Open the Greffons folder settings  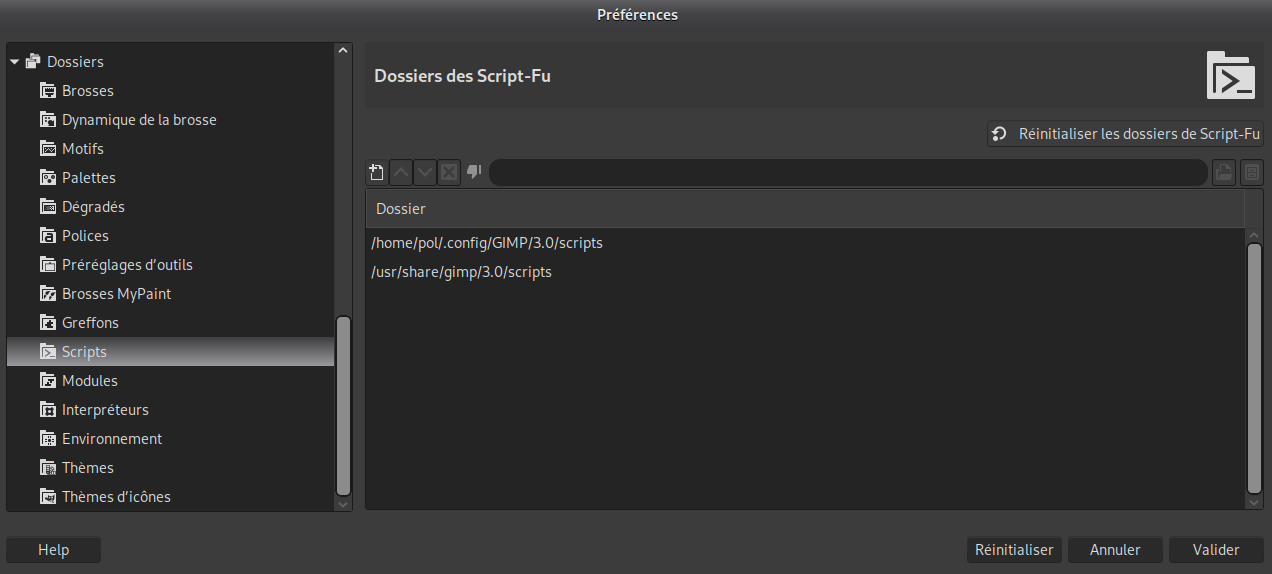pyautogui.click(x=90, y=323)
